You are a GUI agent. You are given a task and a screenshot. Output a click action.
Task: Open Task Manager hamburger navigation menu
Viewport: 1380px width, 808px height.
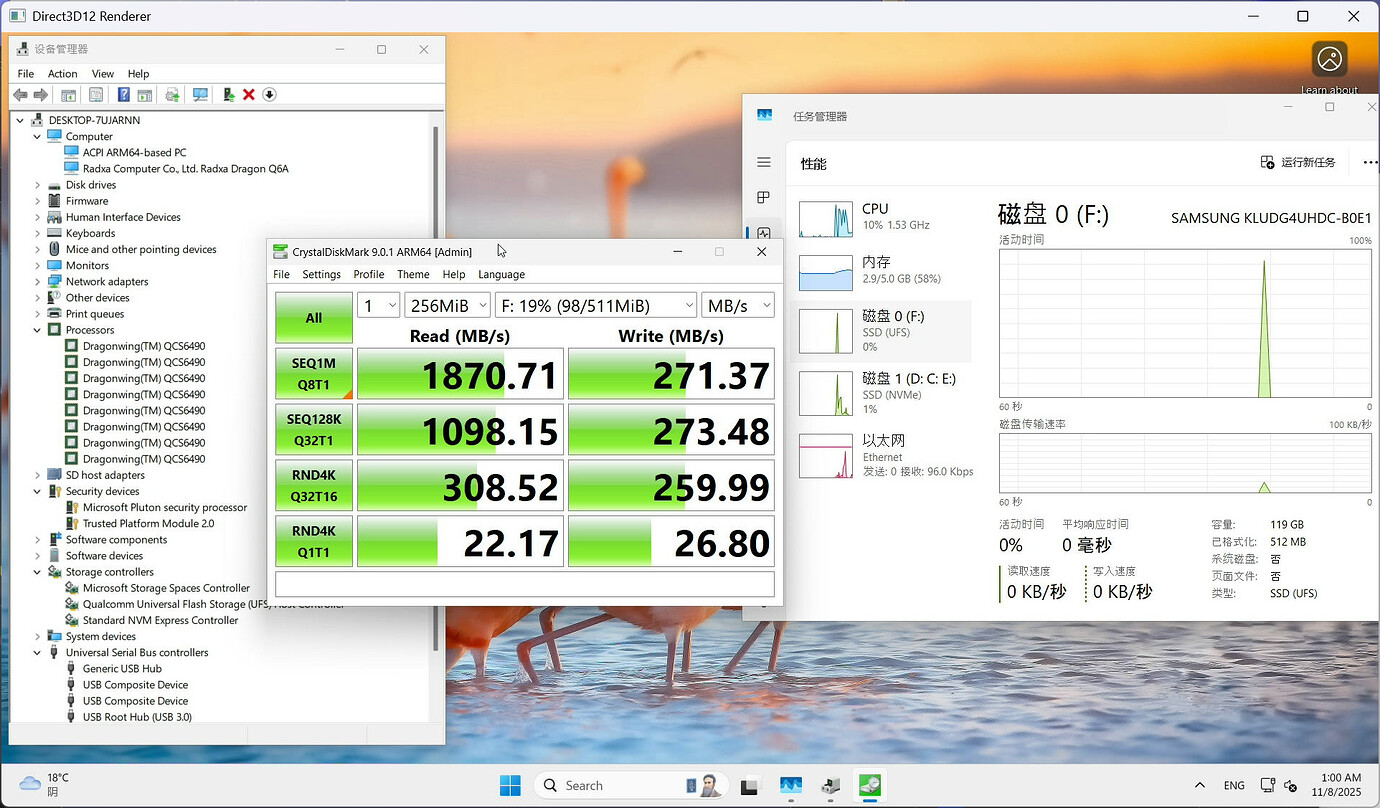[x=764, y=162]
